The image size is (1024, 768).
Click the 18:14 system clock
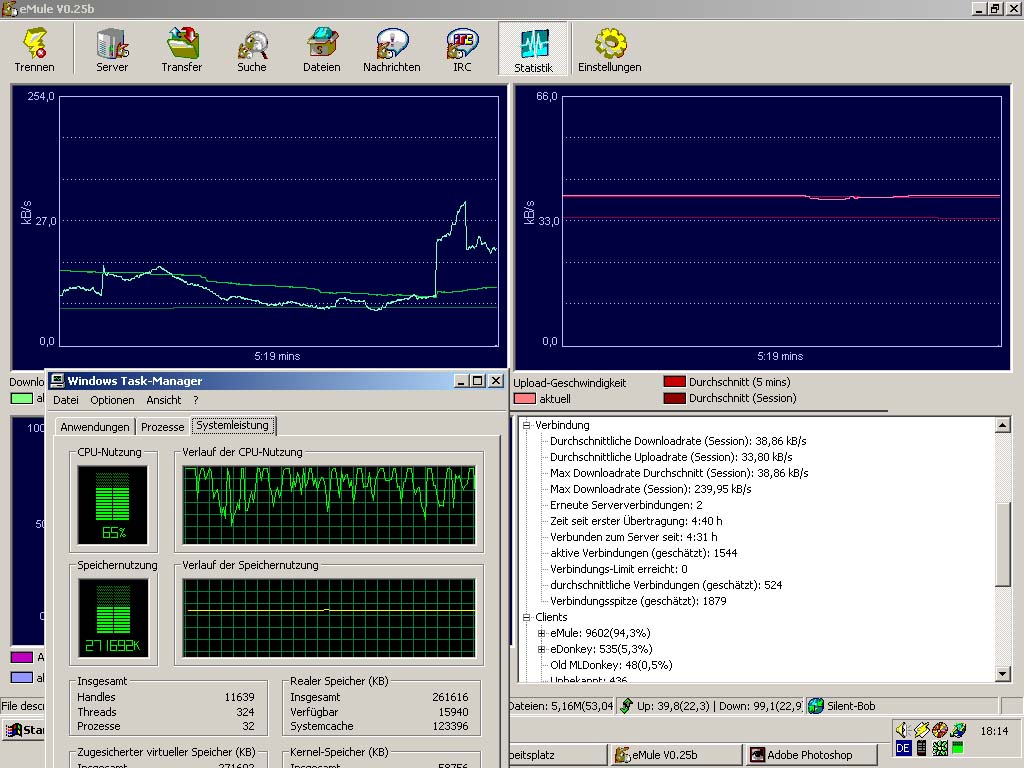pos(994,731)
